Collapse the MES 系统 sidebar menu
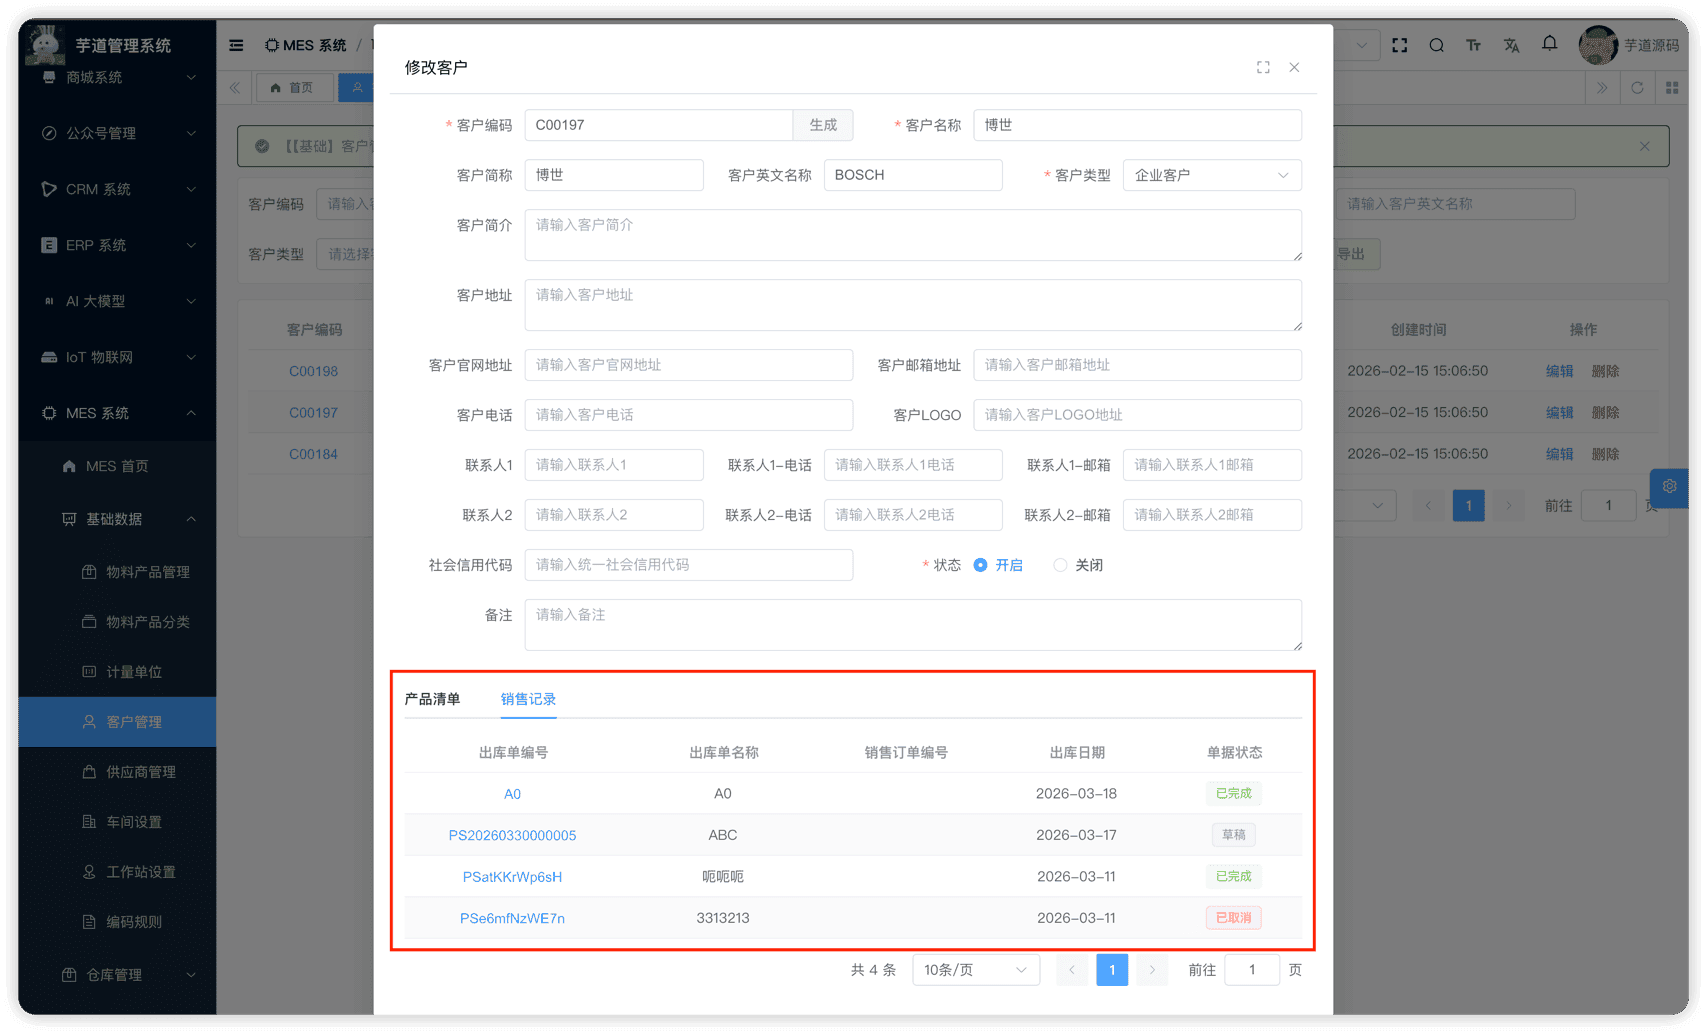 117,412
